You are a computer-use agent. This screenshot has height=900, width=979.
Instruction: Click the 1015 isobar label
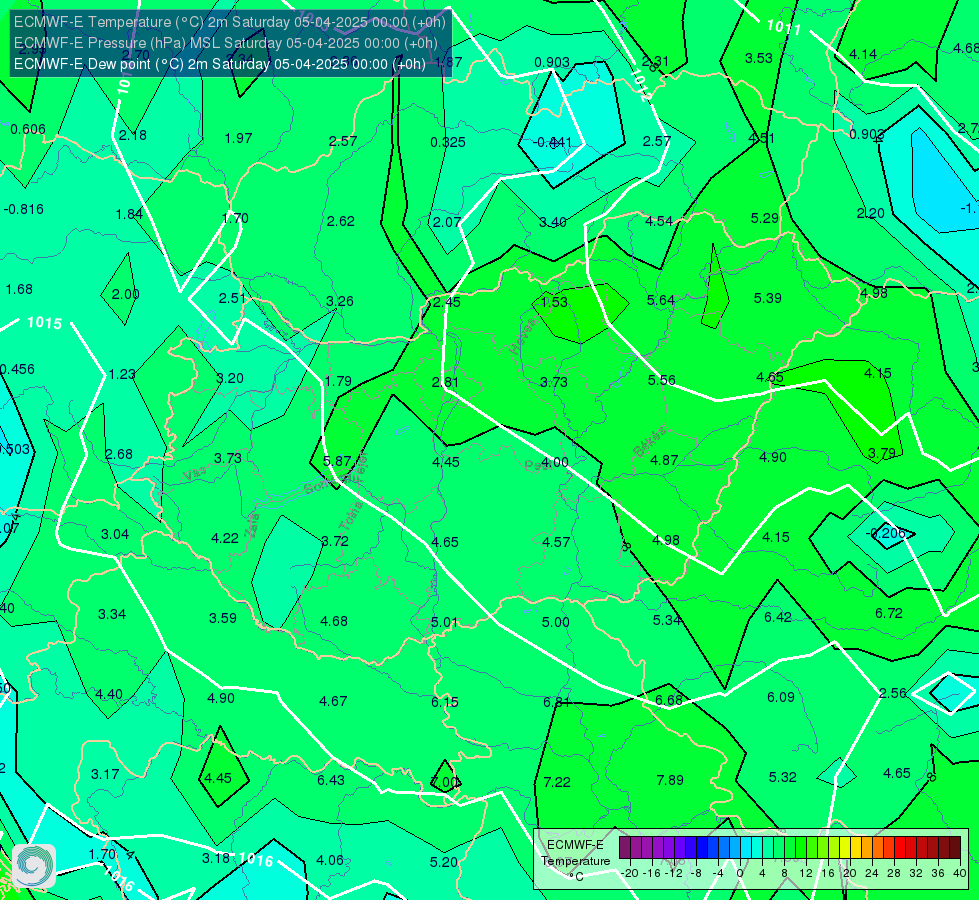pyautogui.click(x=45, y=323)
